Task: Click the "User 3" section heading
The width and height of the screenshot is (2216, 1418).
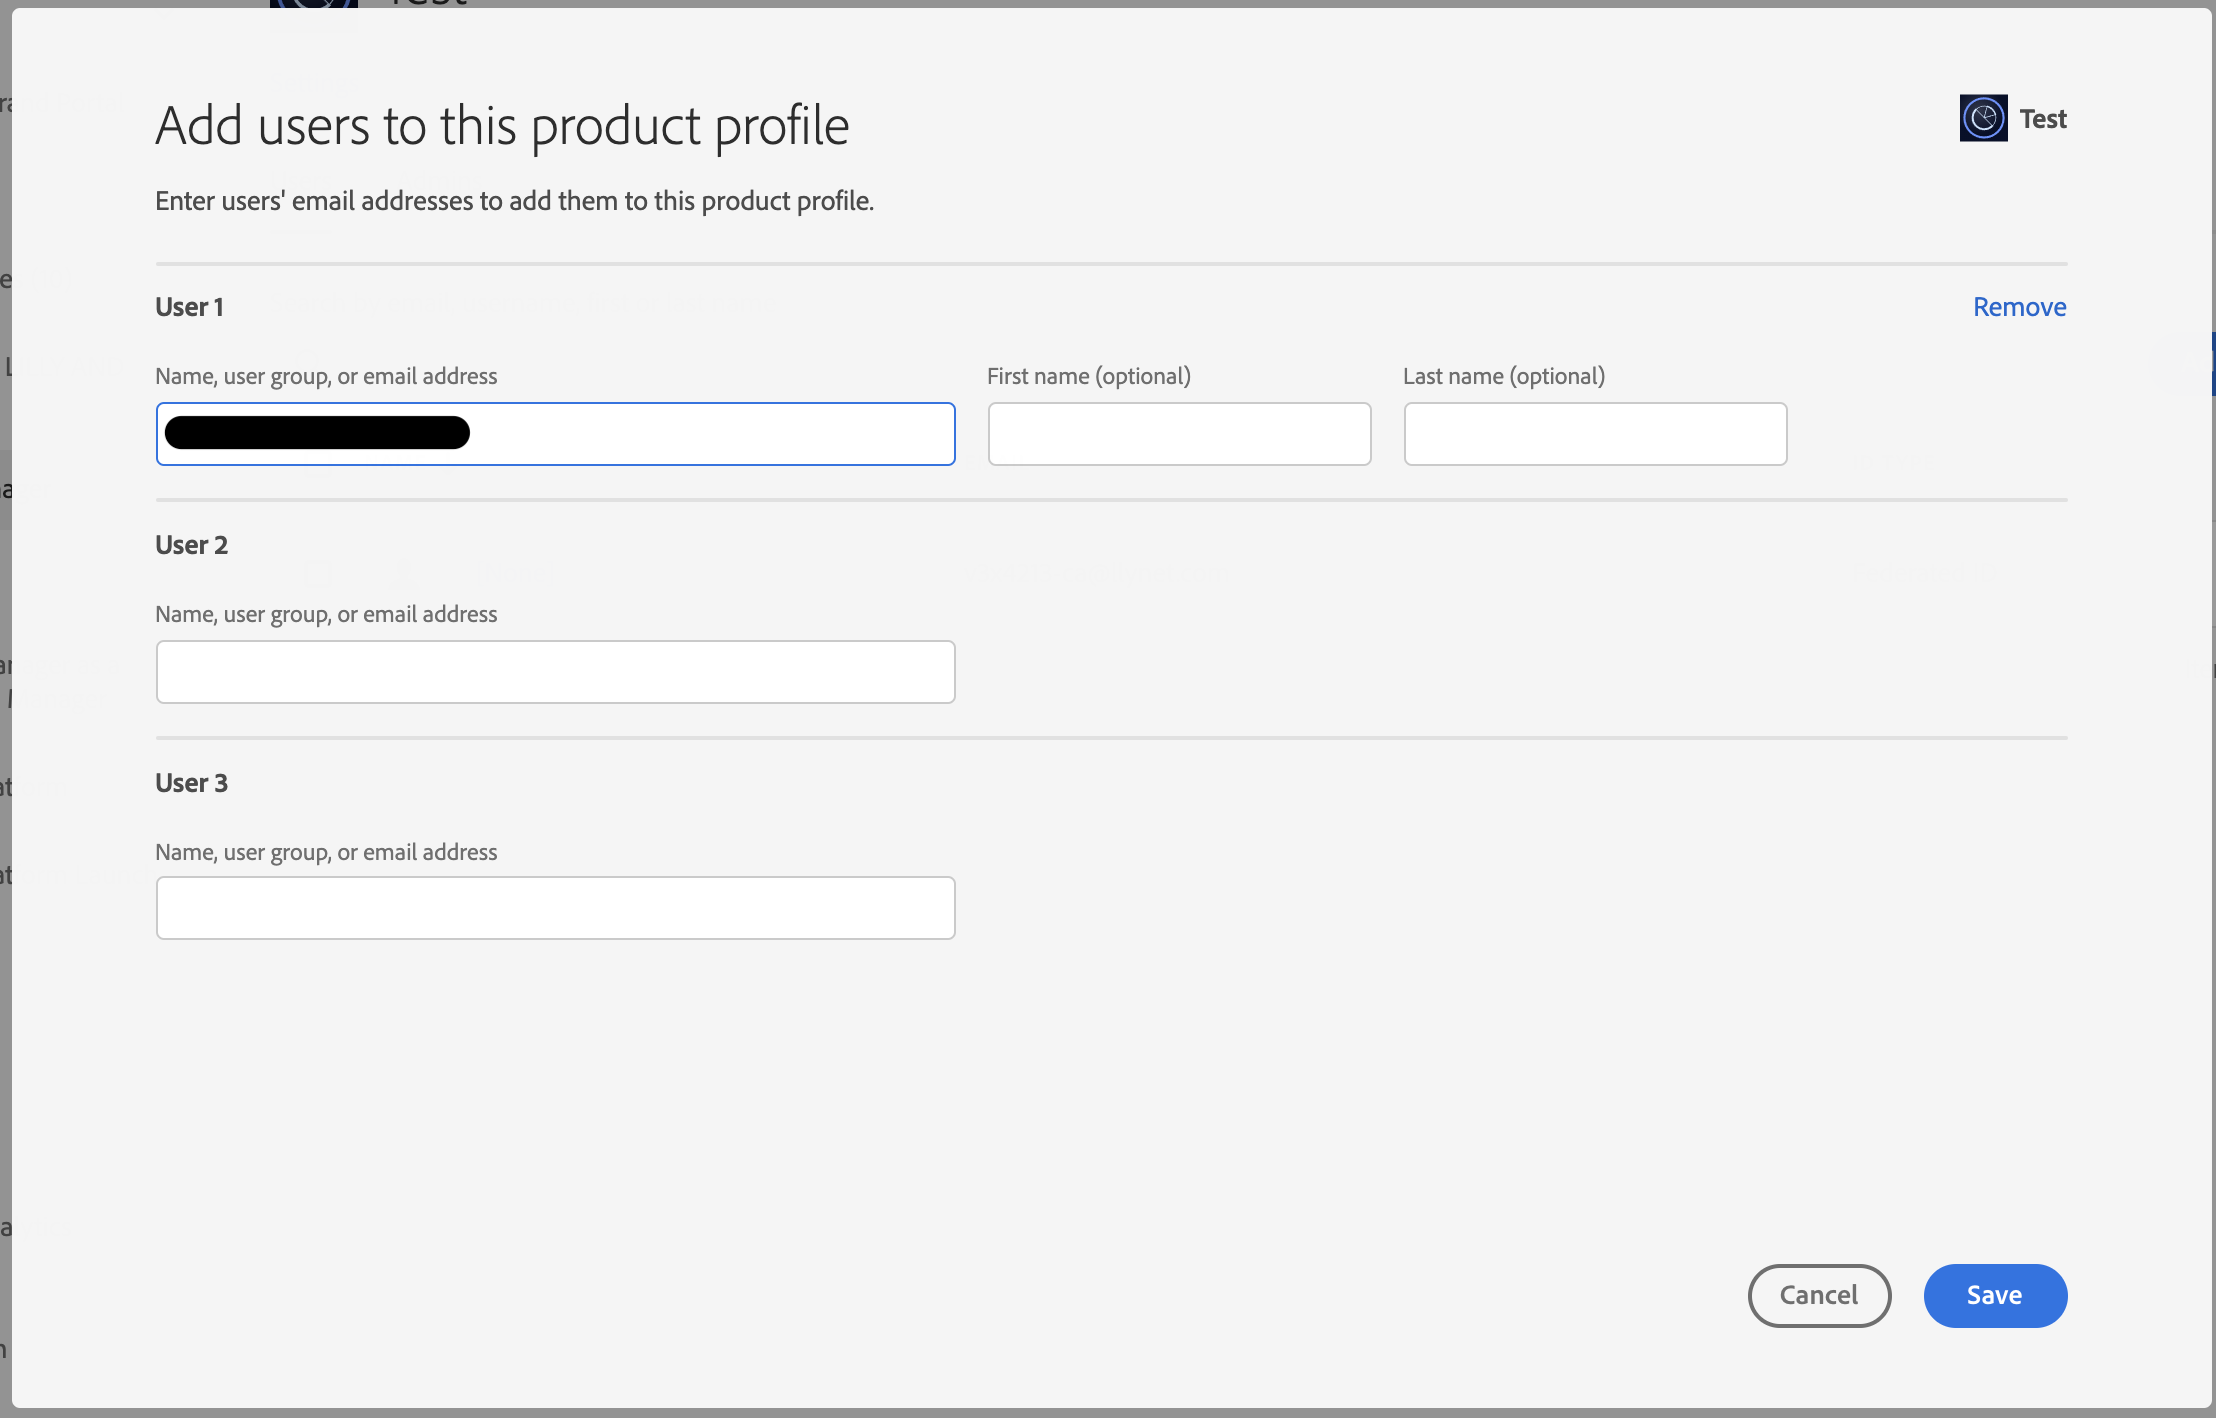Action: [191, 783]
